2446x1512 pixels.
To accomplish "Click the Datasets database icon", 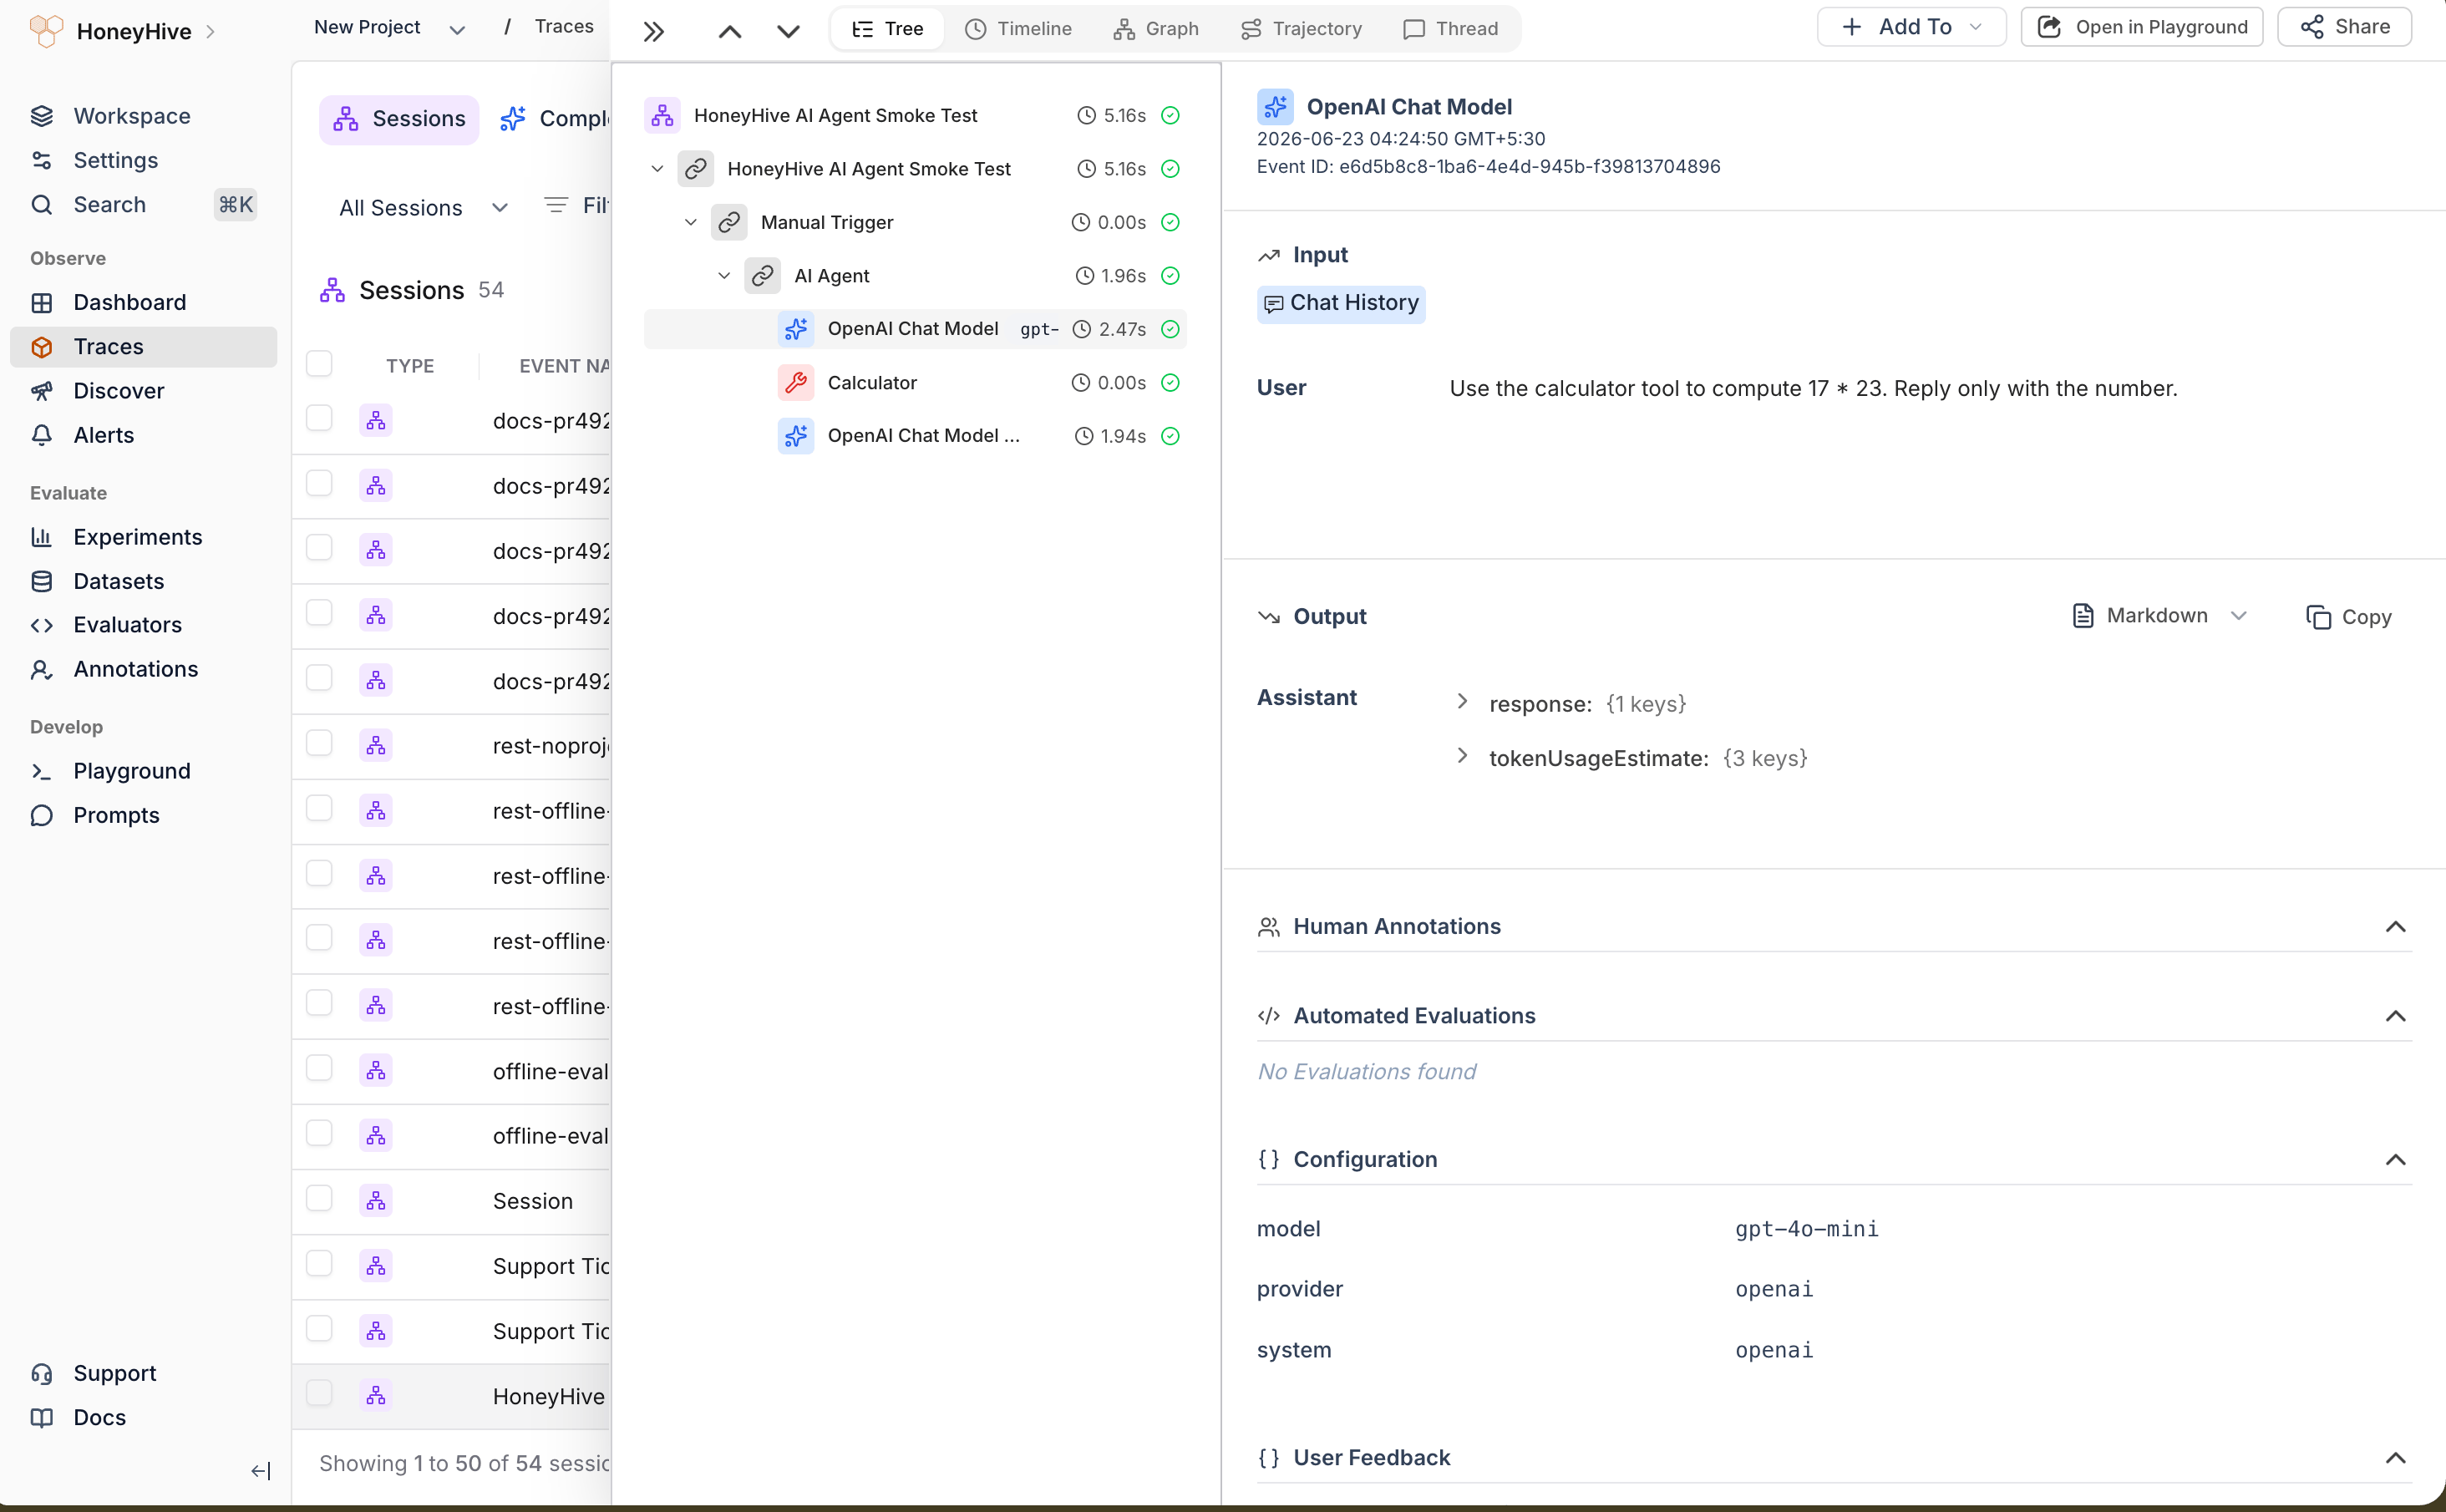I will (x=42, y=581).
